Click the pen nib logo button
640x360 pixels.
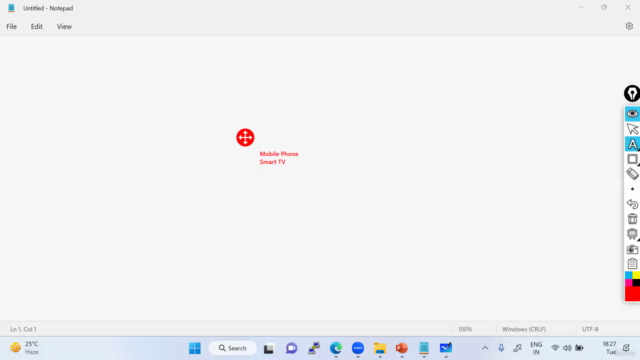click(632, 93)
